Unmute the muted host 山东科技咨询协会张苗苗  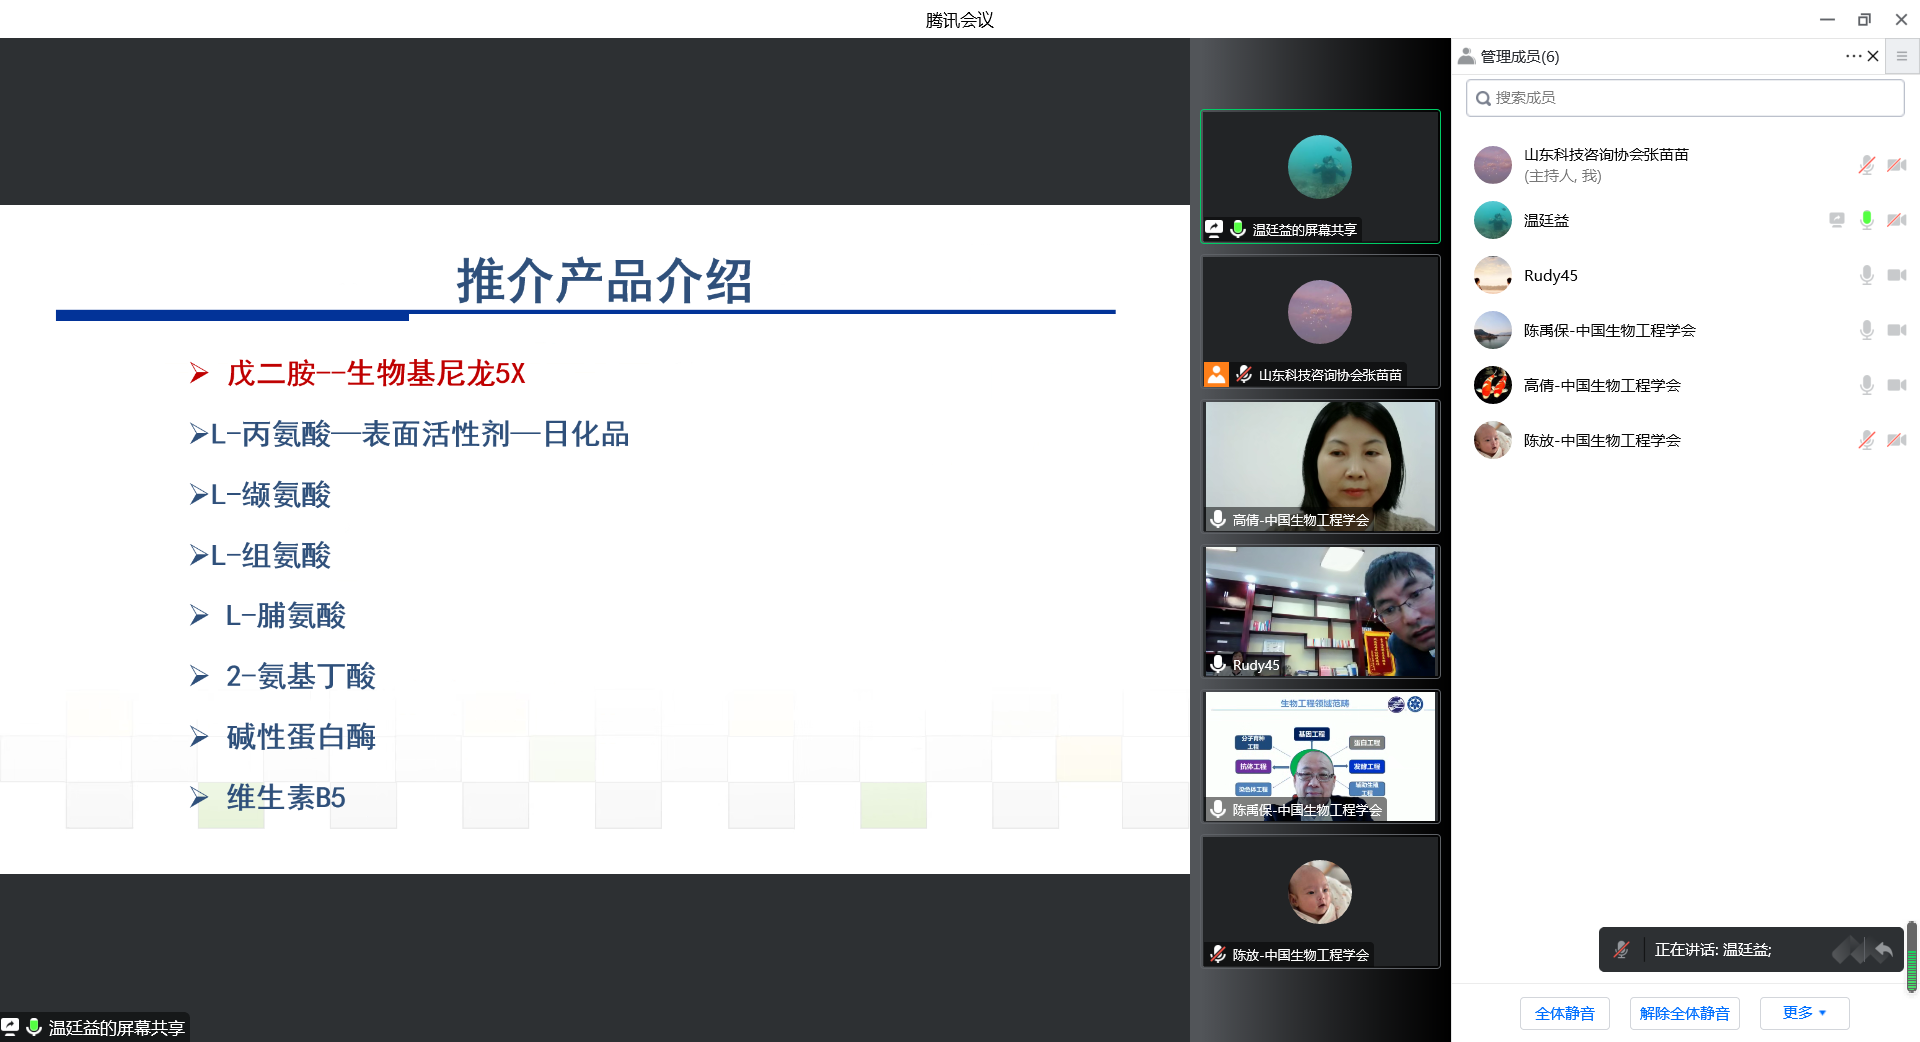1866,164
